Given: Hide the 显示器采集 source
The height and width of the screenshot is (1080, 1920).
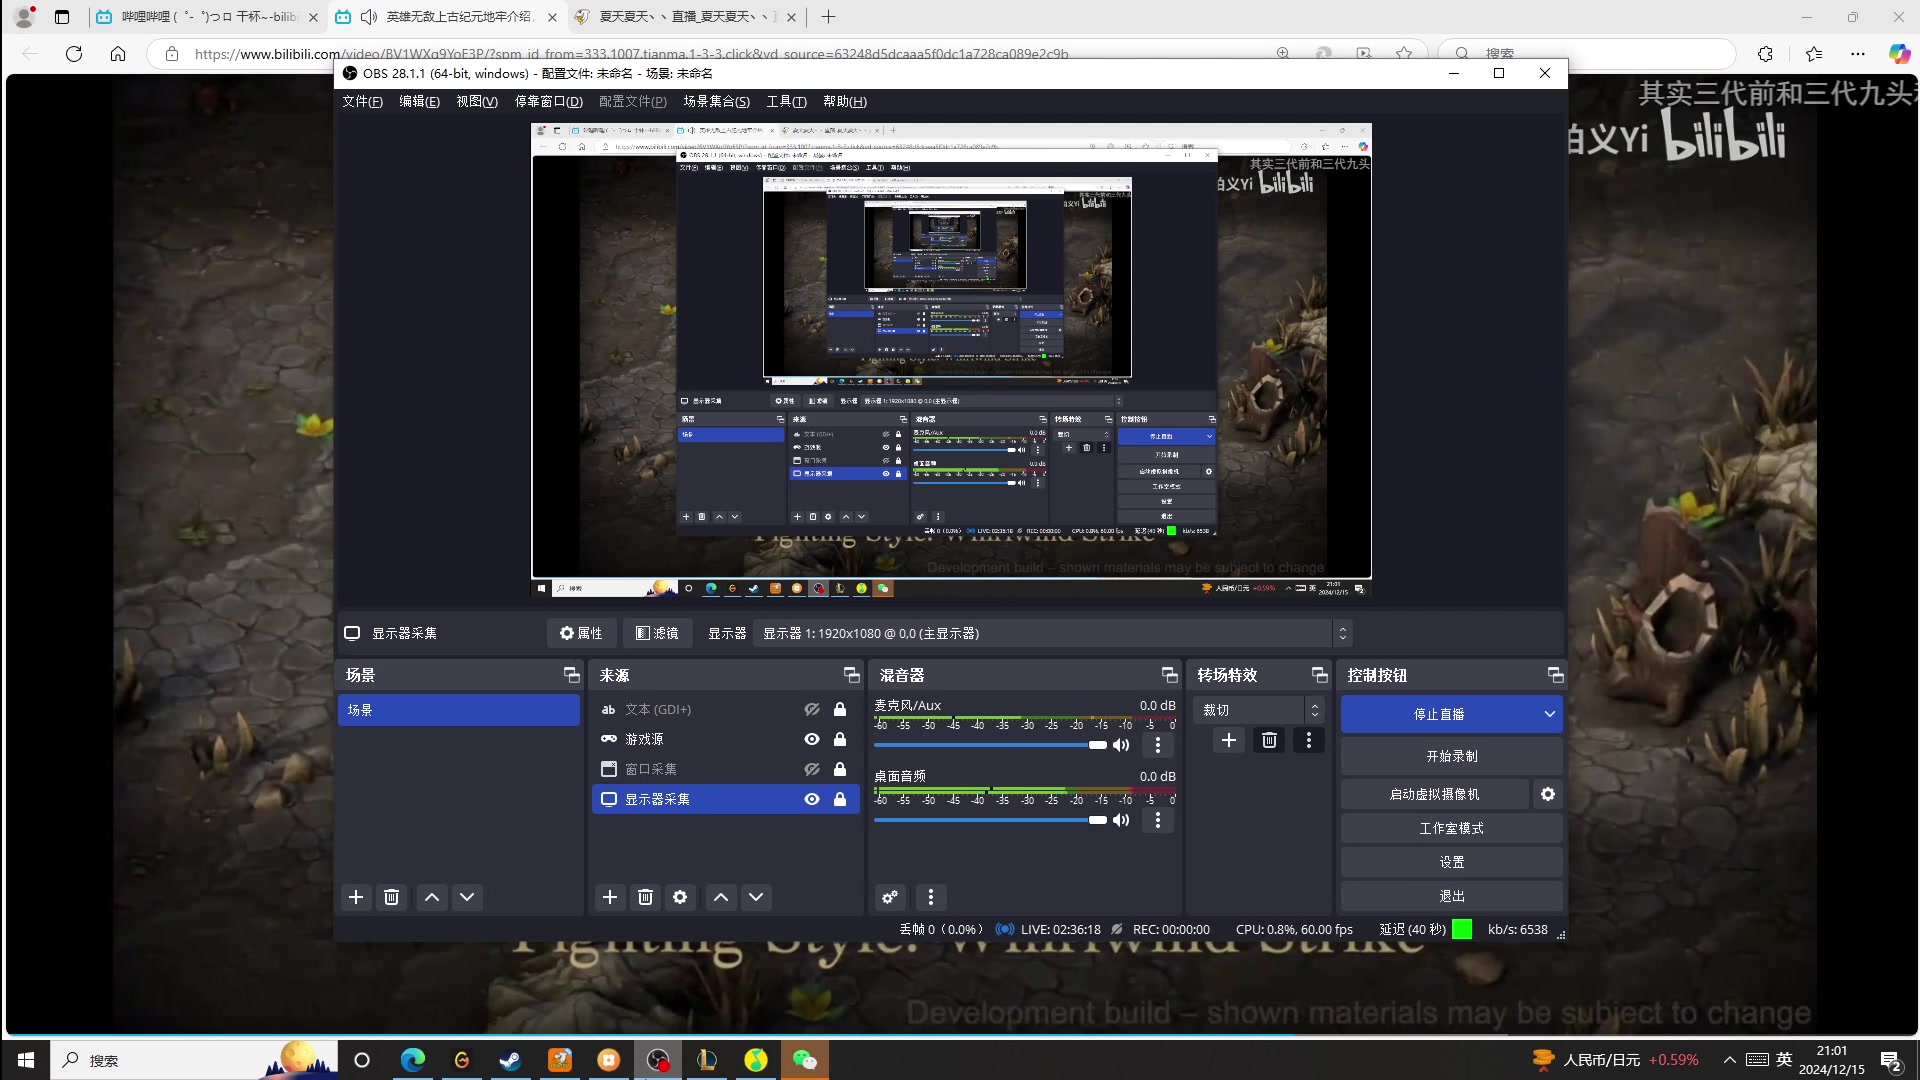Looking at the screenshot, I should (x=812, y=799).
